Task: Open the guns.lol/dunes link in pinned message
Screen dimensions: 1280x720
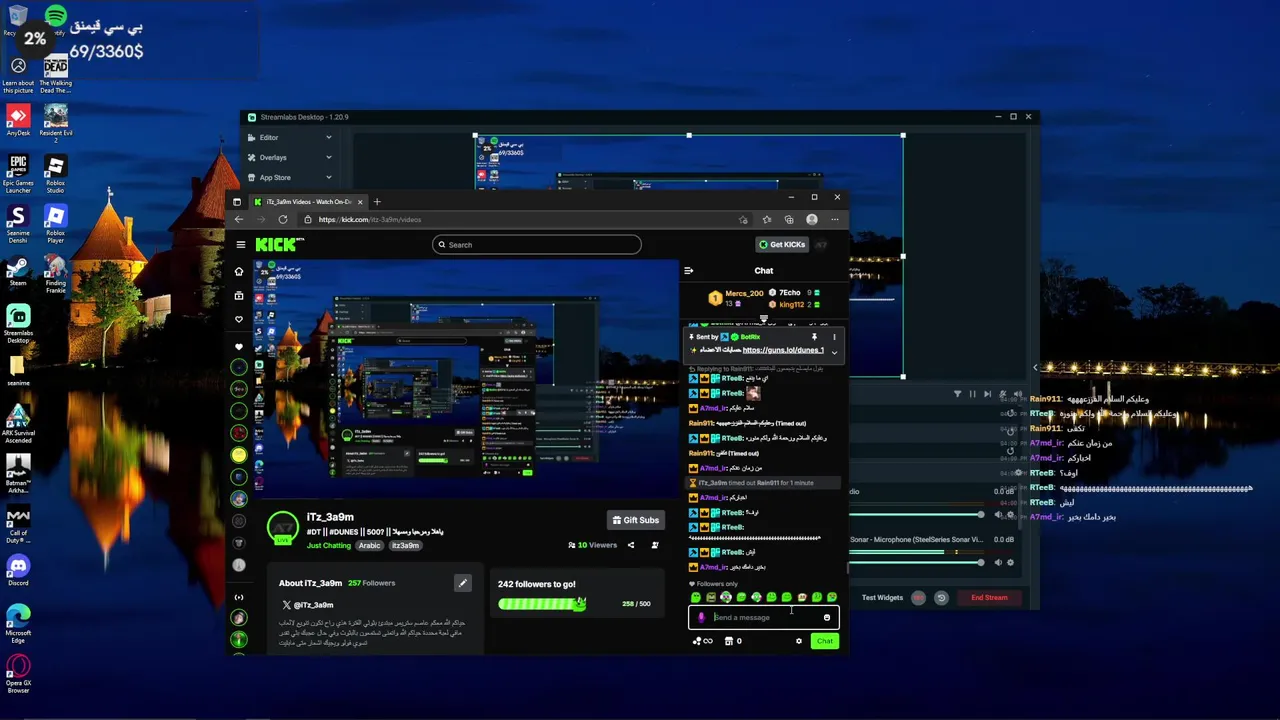Action: [x=783, y=350]
